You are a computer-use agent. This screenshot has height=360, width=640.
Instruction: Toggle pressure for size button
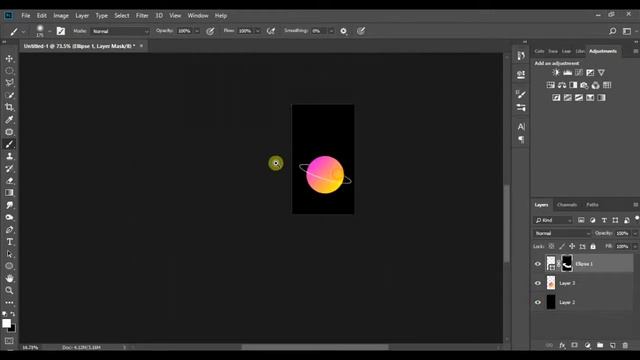361,31
